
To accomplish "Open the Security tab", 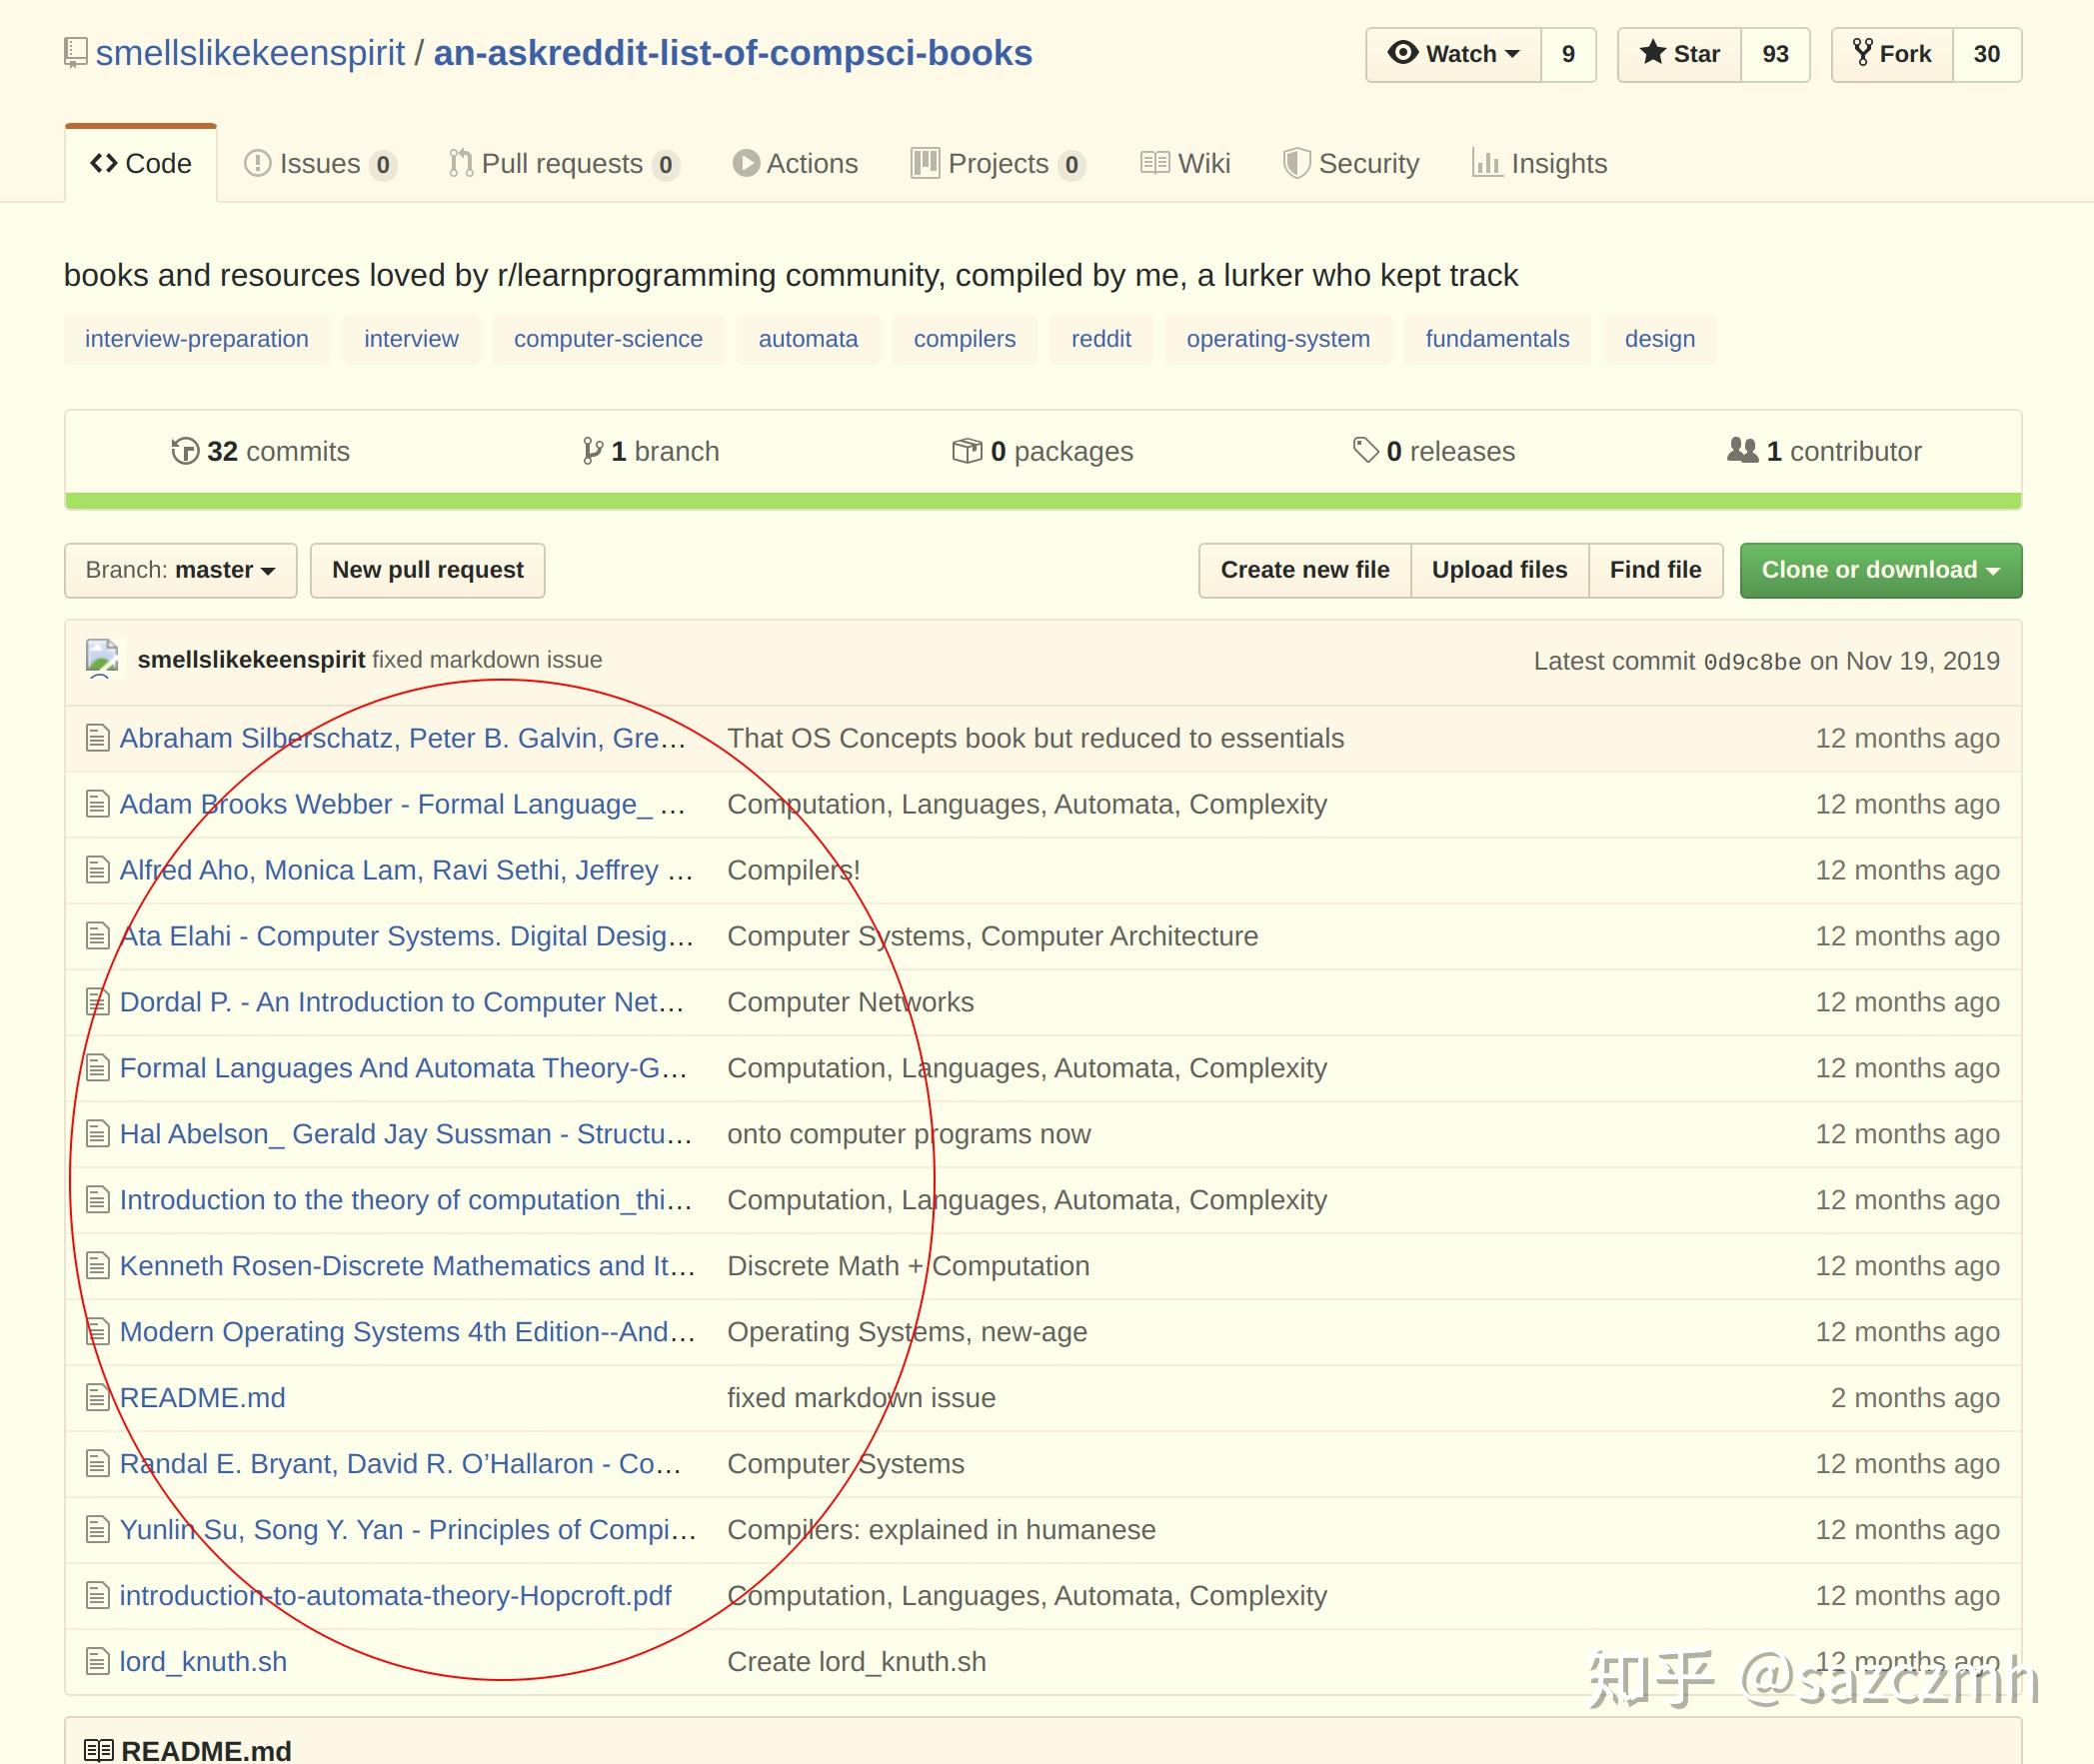I will pyautogui.click(x=1351, y=164).
